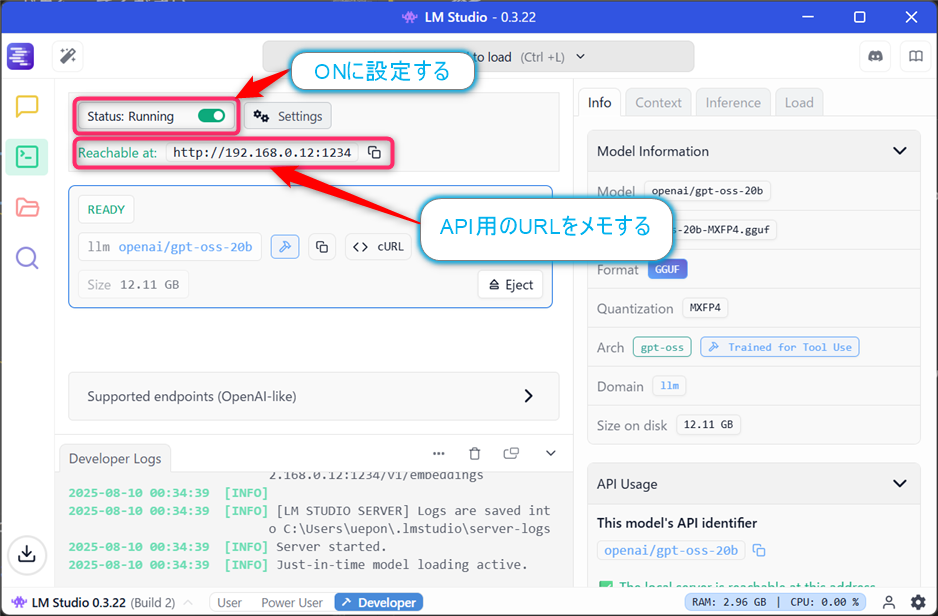This screenshot has width=938, height=616.
Task: Click the MXFP4 quantization value
Action: click(x=705, y=308)
